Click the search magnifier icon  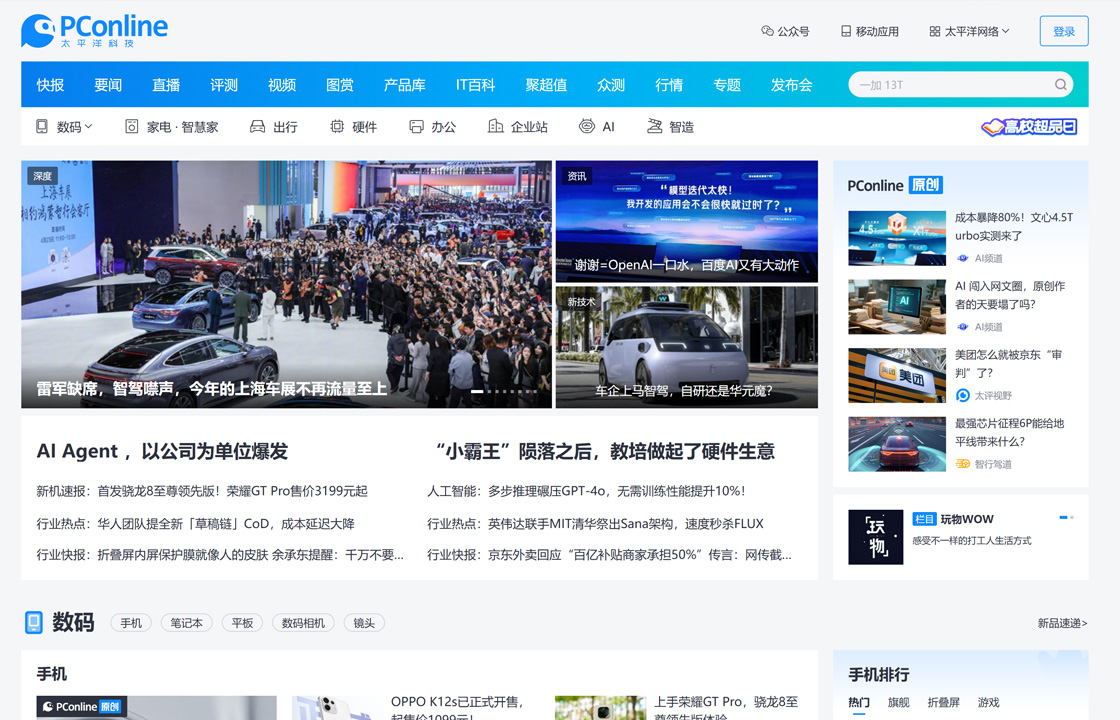pos(1061,85)
